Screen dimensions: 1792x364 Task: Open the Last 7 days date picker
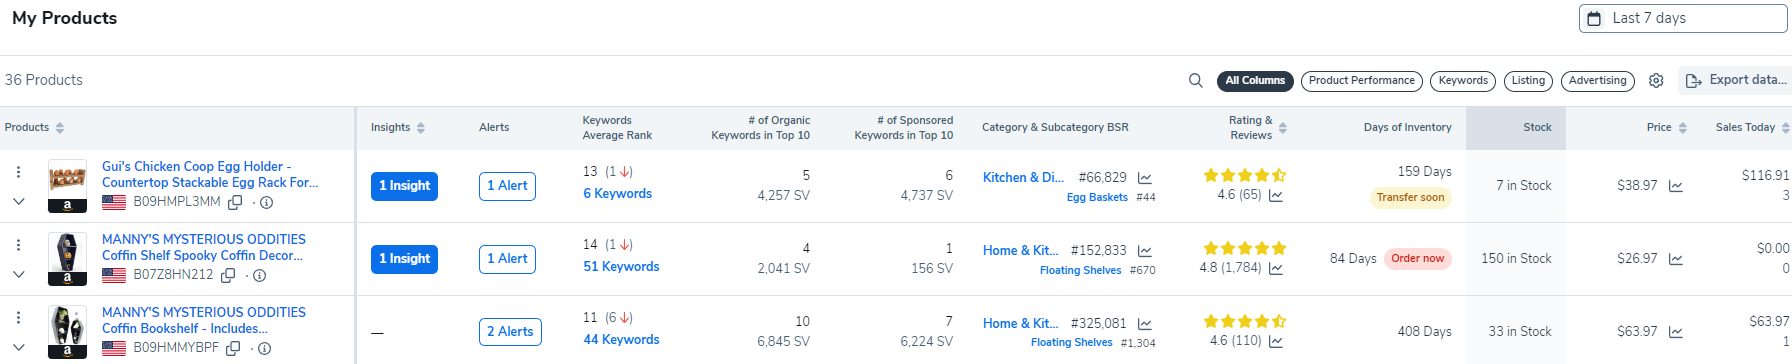[1682, 18]
